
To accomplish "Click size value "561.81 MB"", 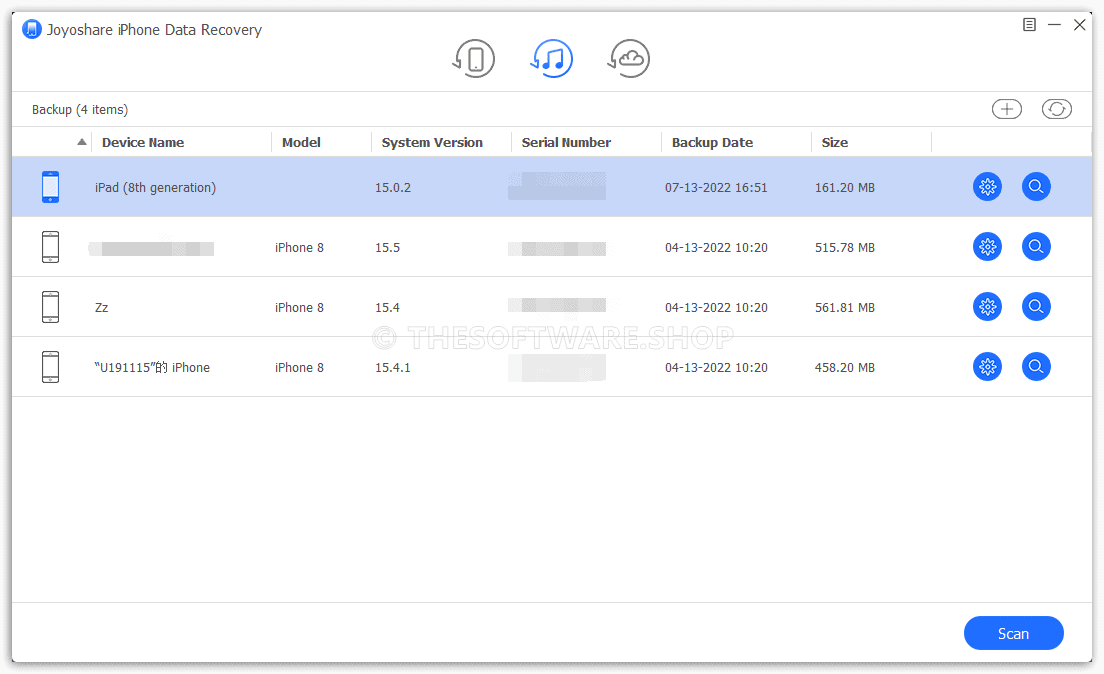I will click(845, 308).
